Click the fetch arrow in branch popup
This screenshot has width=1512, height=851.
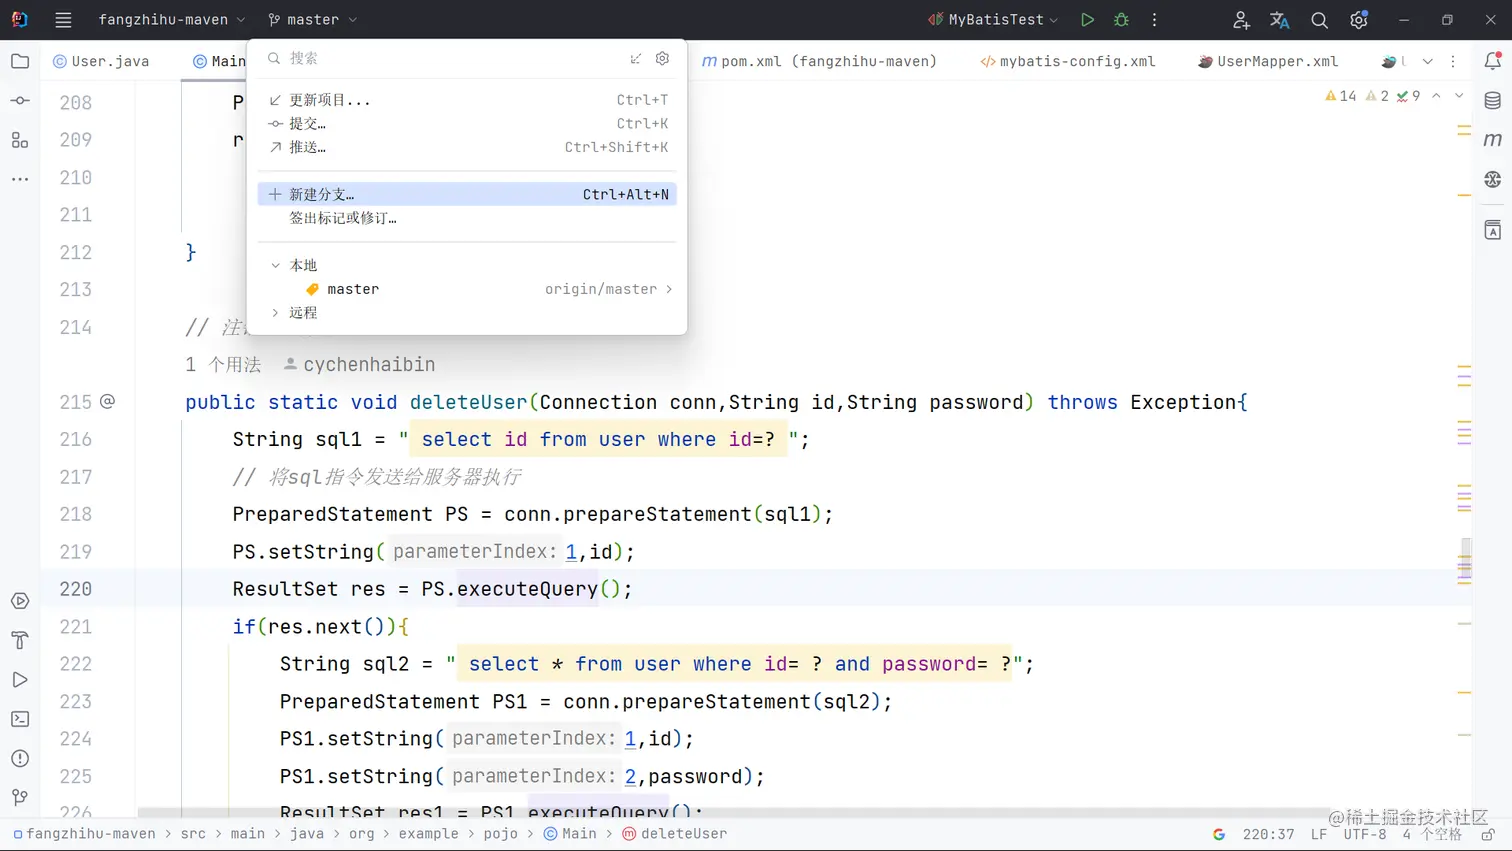[x=636, y=59]
